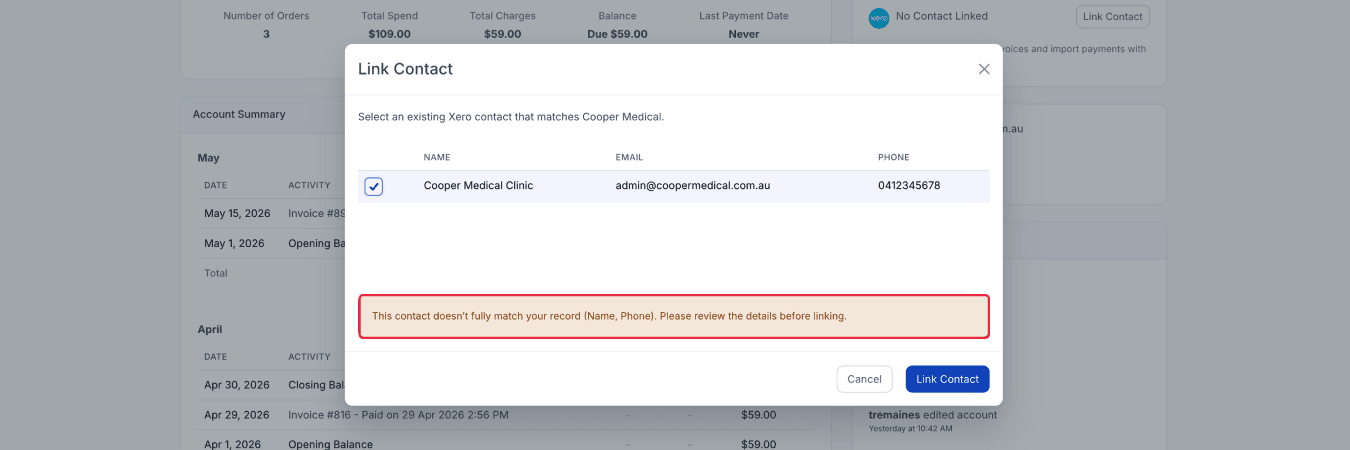Click the Xero logo icon

point(879,17)
